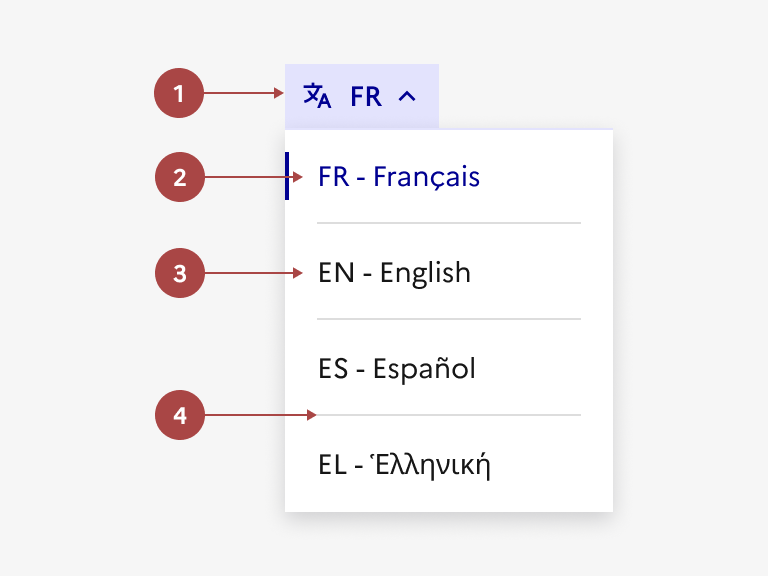
Task: Choose ES - Español option
Action: 397,369
